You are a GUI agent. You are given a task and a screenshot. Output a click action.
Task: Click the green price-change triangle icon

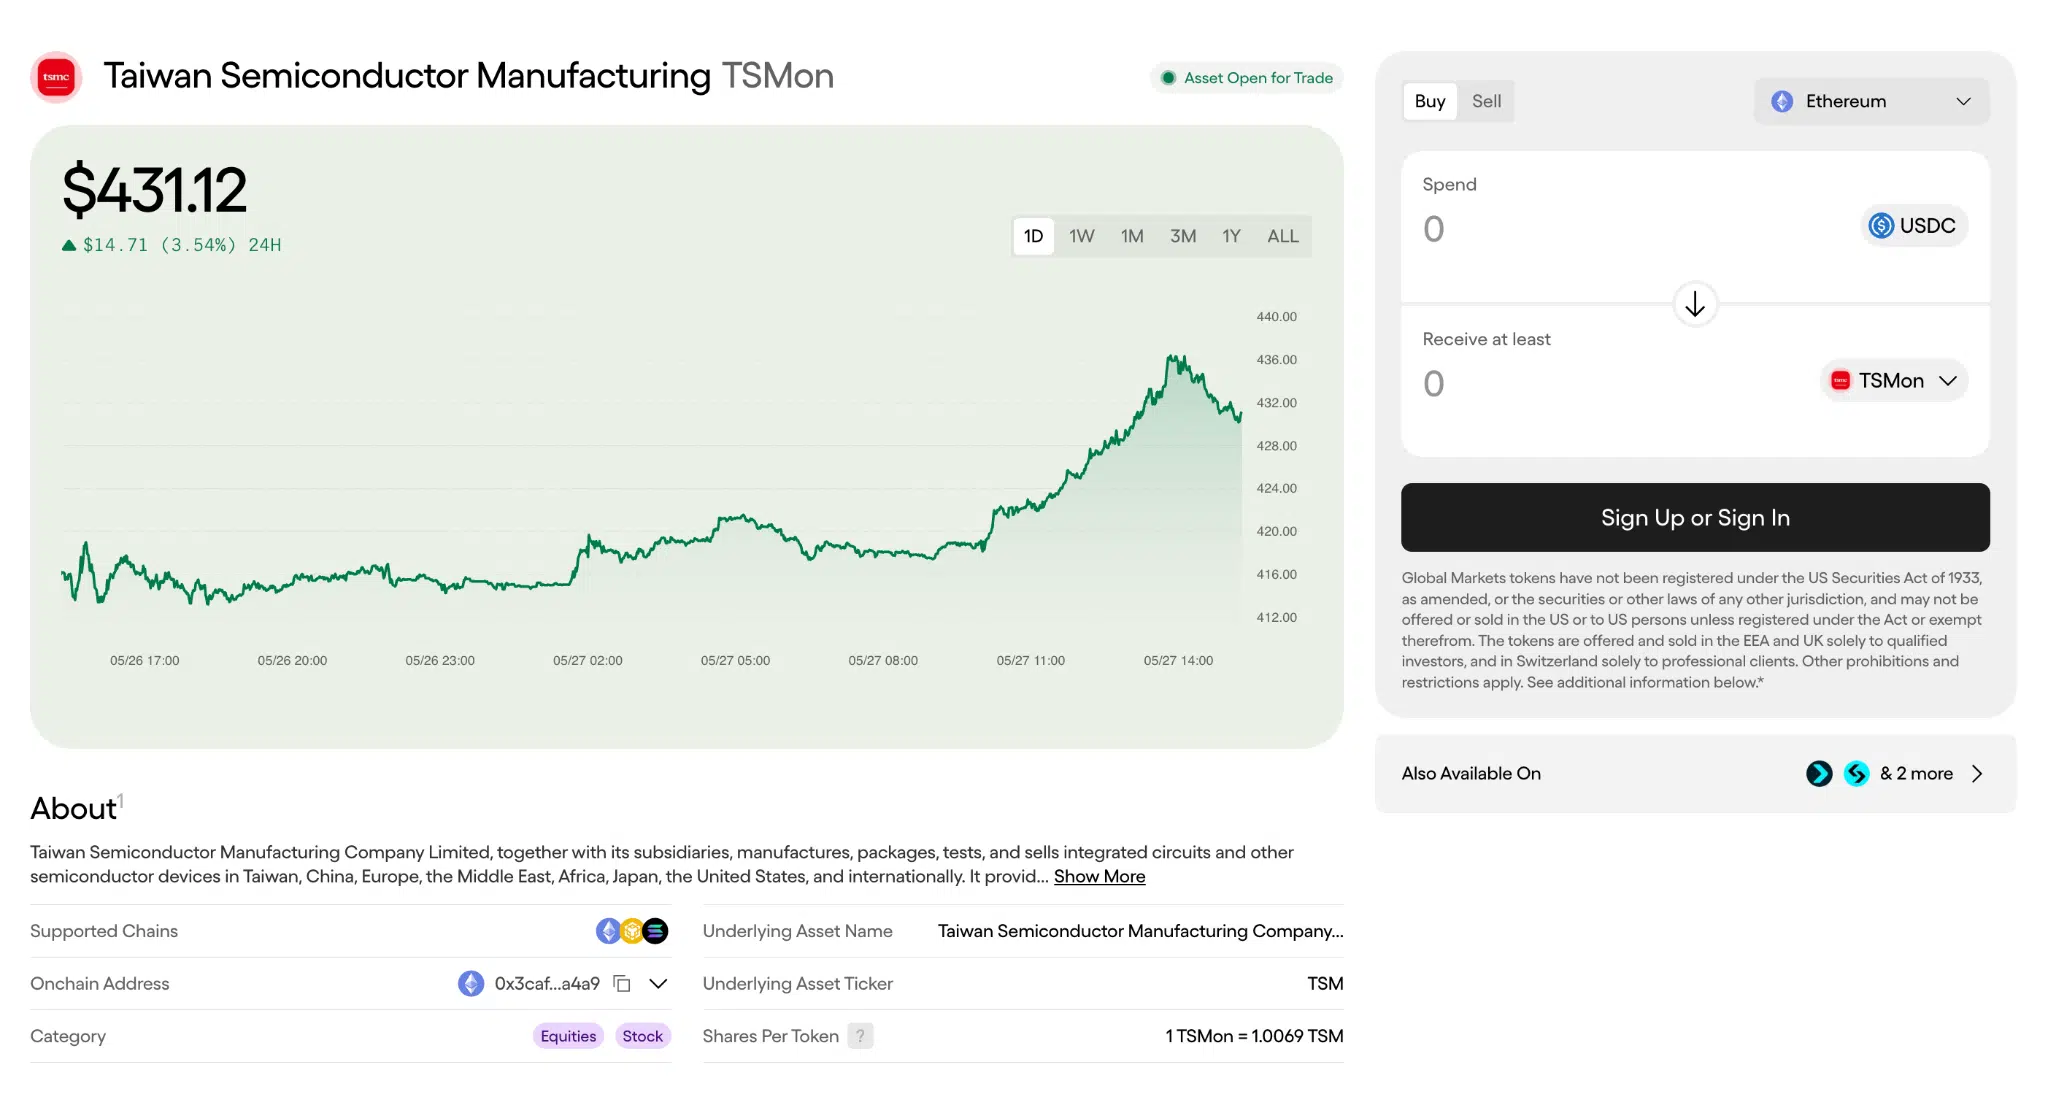point(69,245)
